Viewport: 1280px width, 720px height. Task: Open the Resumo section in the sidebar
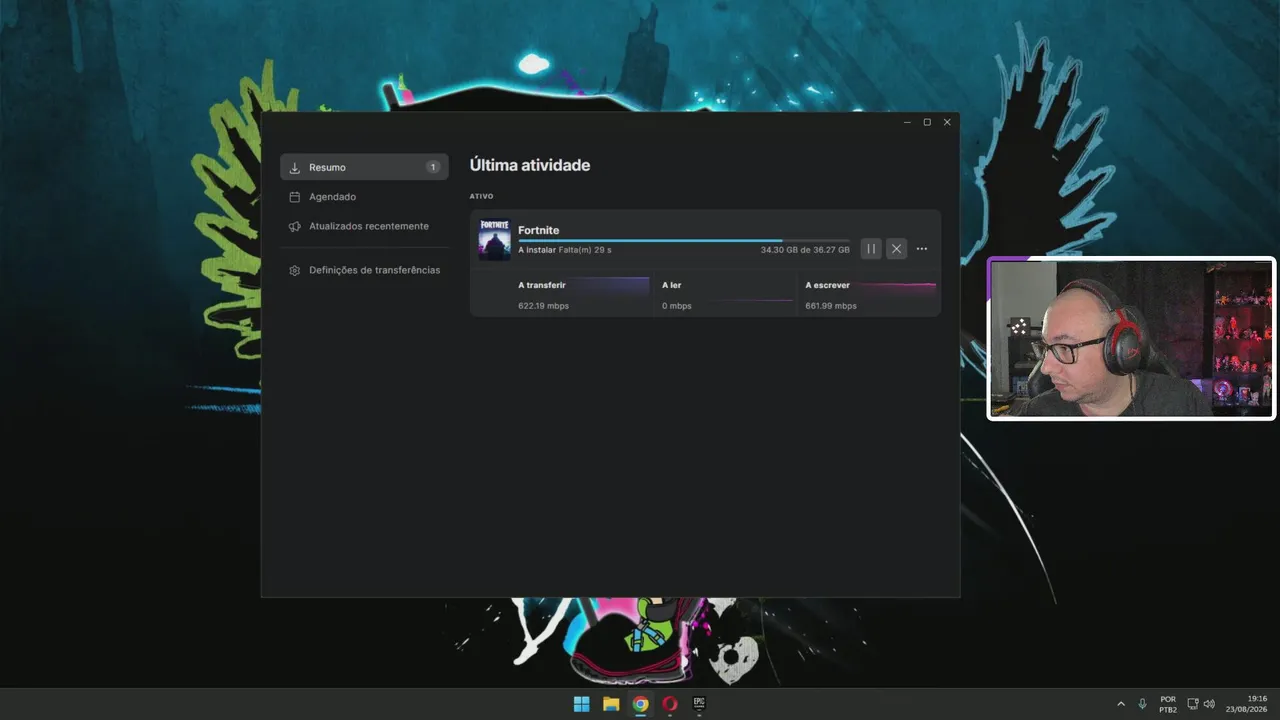coord(364,167)
